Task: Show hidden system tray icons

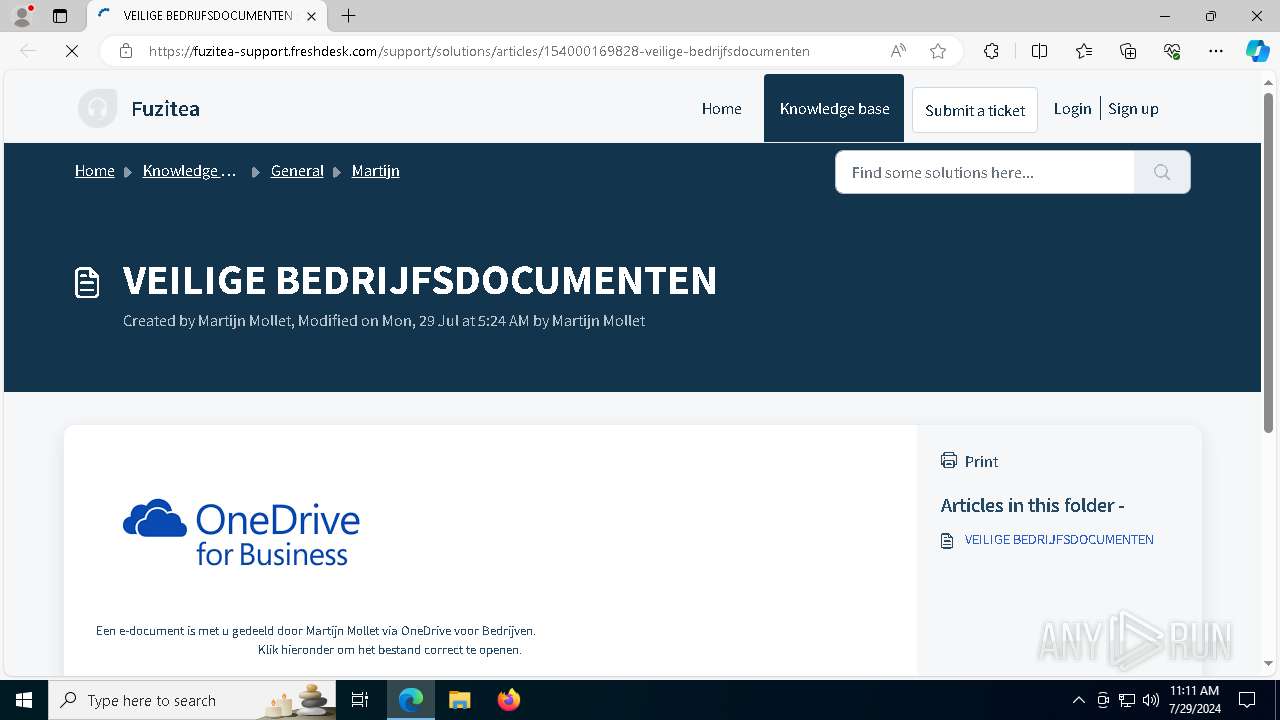Action: point(1078,700)
